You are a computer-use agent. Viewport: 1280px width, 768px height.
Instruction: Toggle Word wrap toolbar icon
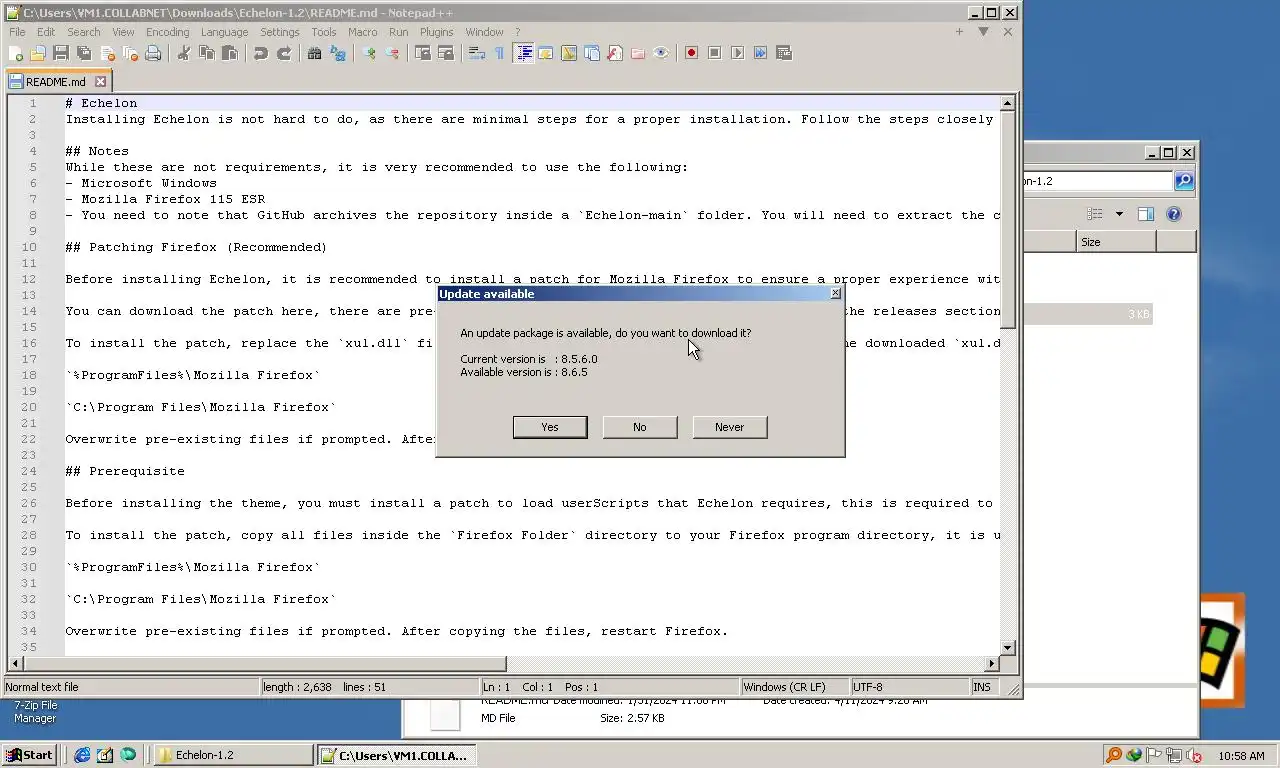coord(476,53)
